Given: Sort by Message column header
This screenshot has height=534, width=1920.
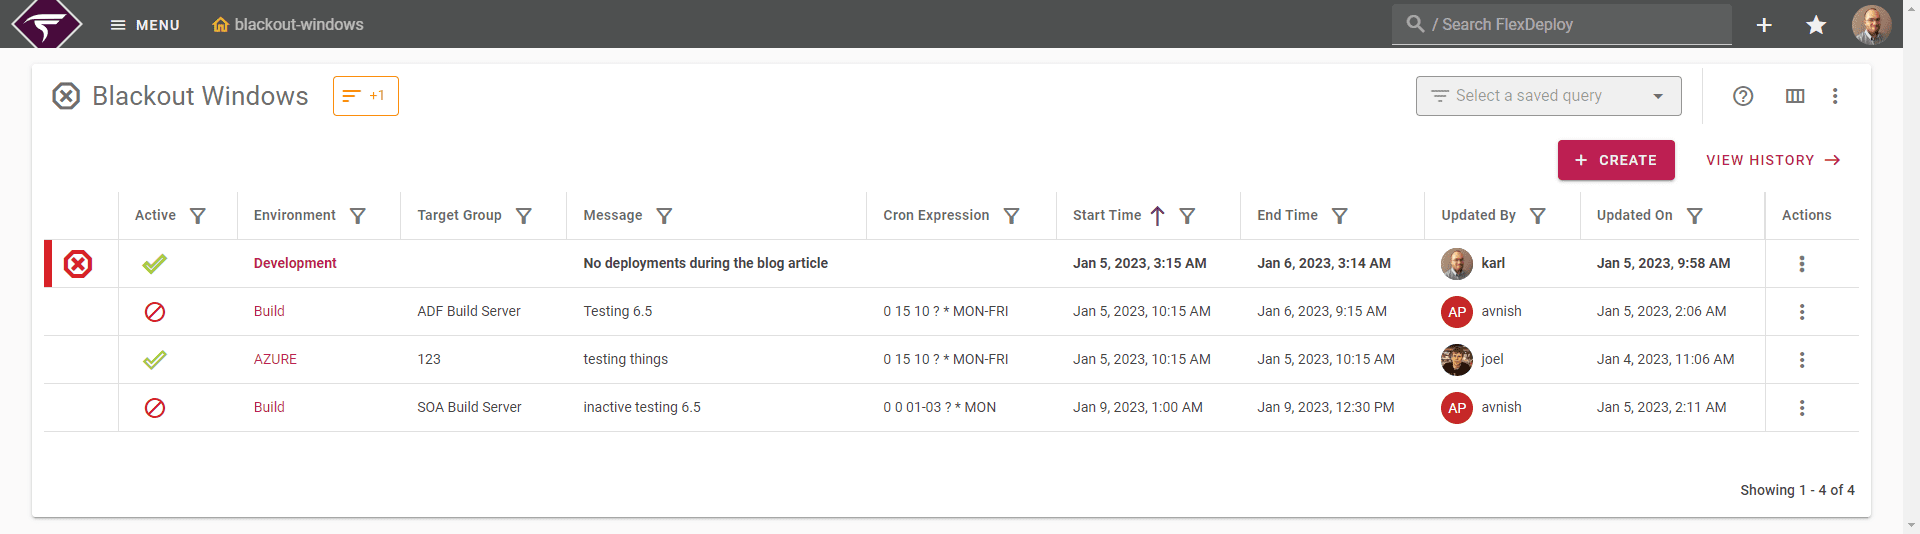Looking at the screenshot, I should (613, 215).
